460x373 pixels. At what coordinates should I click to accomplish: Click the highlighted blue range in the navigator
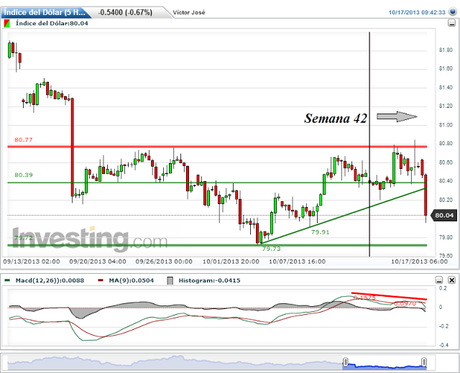(x=385, y=366)
